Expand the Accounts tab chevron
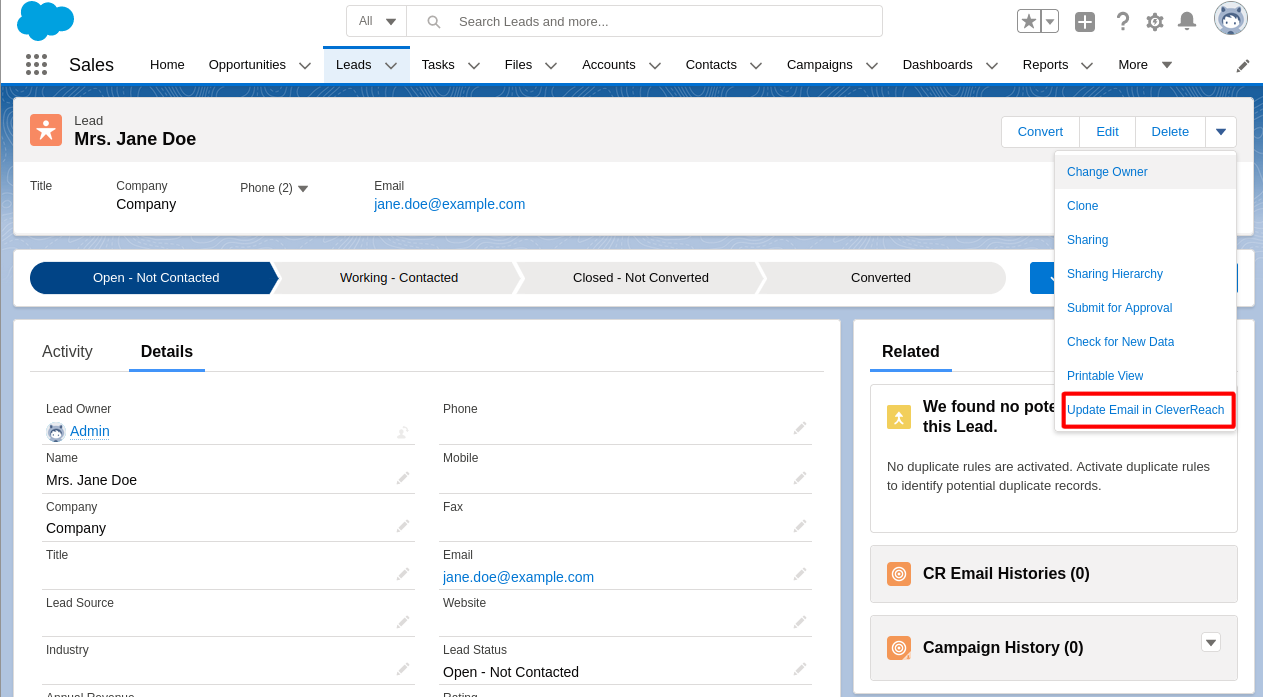This screenshot has width=1263, height=697. point(655,65)
